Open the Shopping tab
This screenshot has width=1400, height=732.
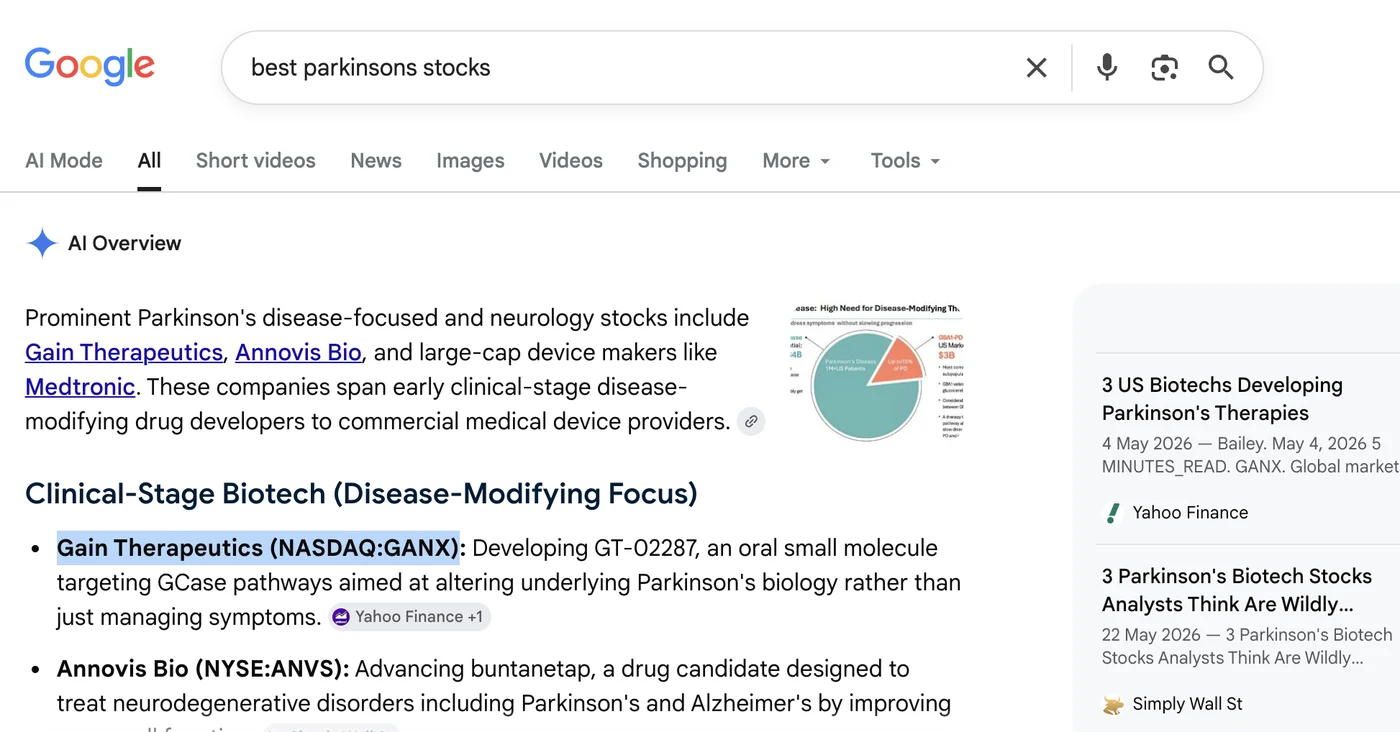(682, 160)
